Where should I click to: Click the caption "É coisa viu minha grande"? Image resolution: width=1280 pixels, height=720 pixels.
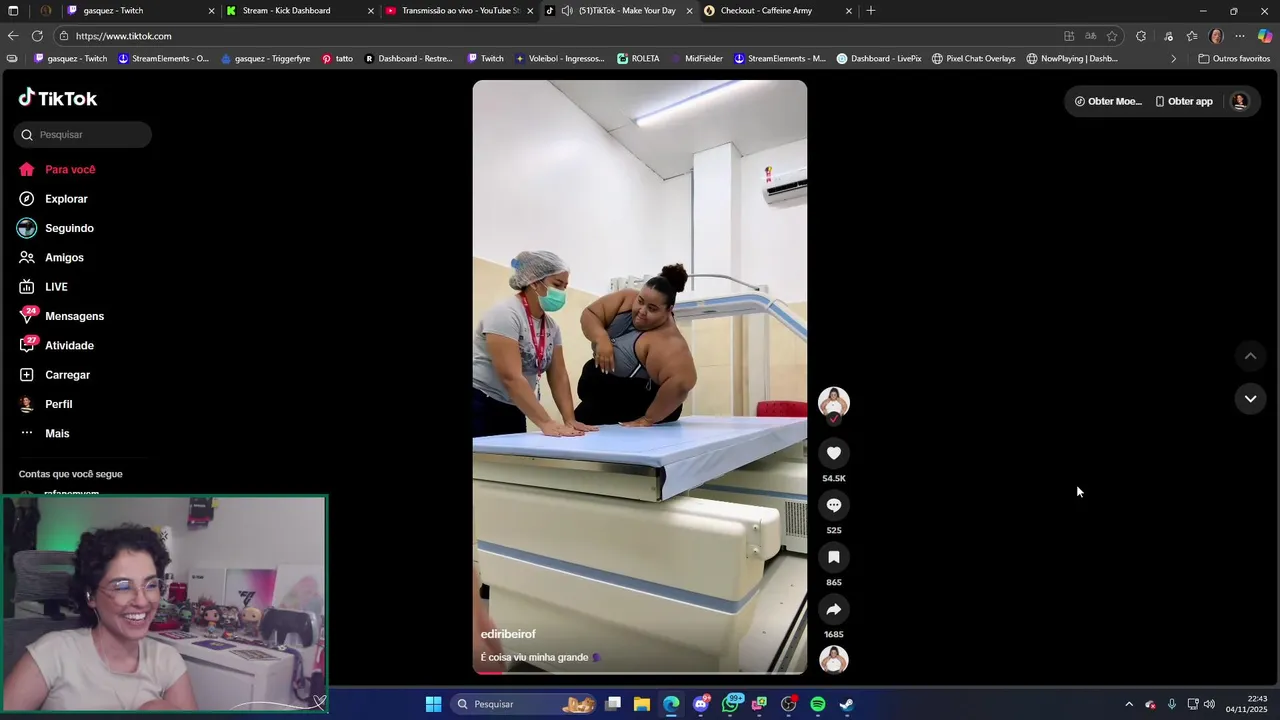point(534,657)
